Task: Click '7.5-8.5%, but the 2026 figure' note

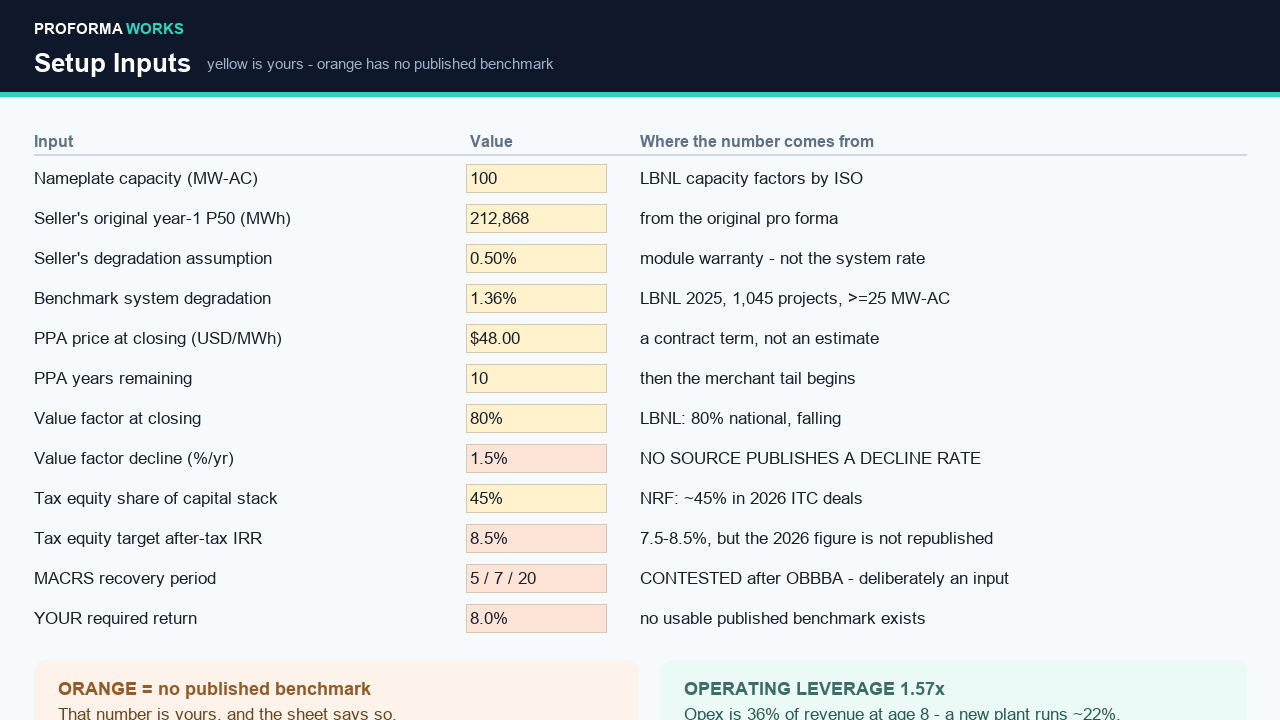Action: [x=816, y=538]
